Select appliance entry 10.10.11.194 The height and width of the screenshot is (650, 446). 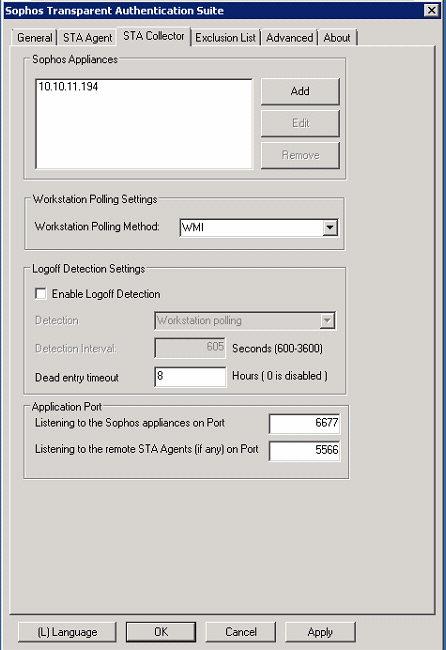tap(68, 87)
